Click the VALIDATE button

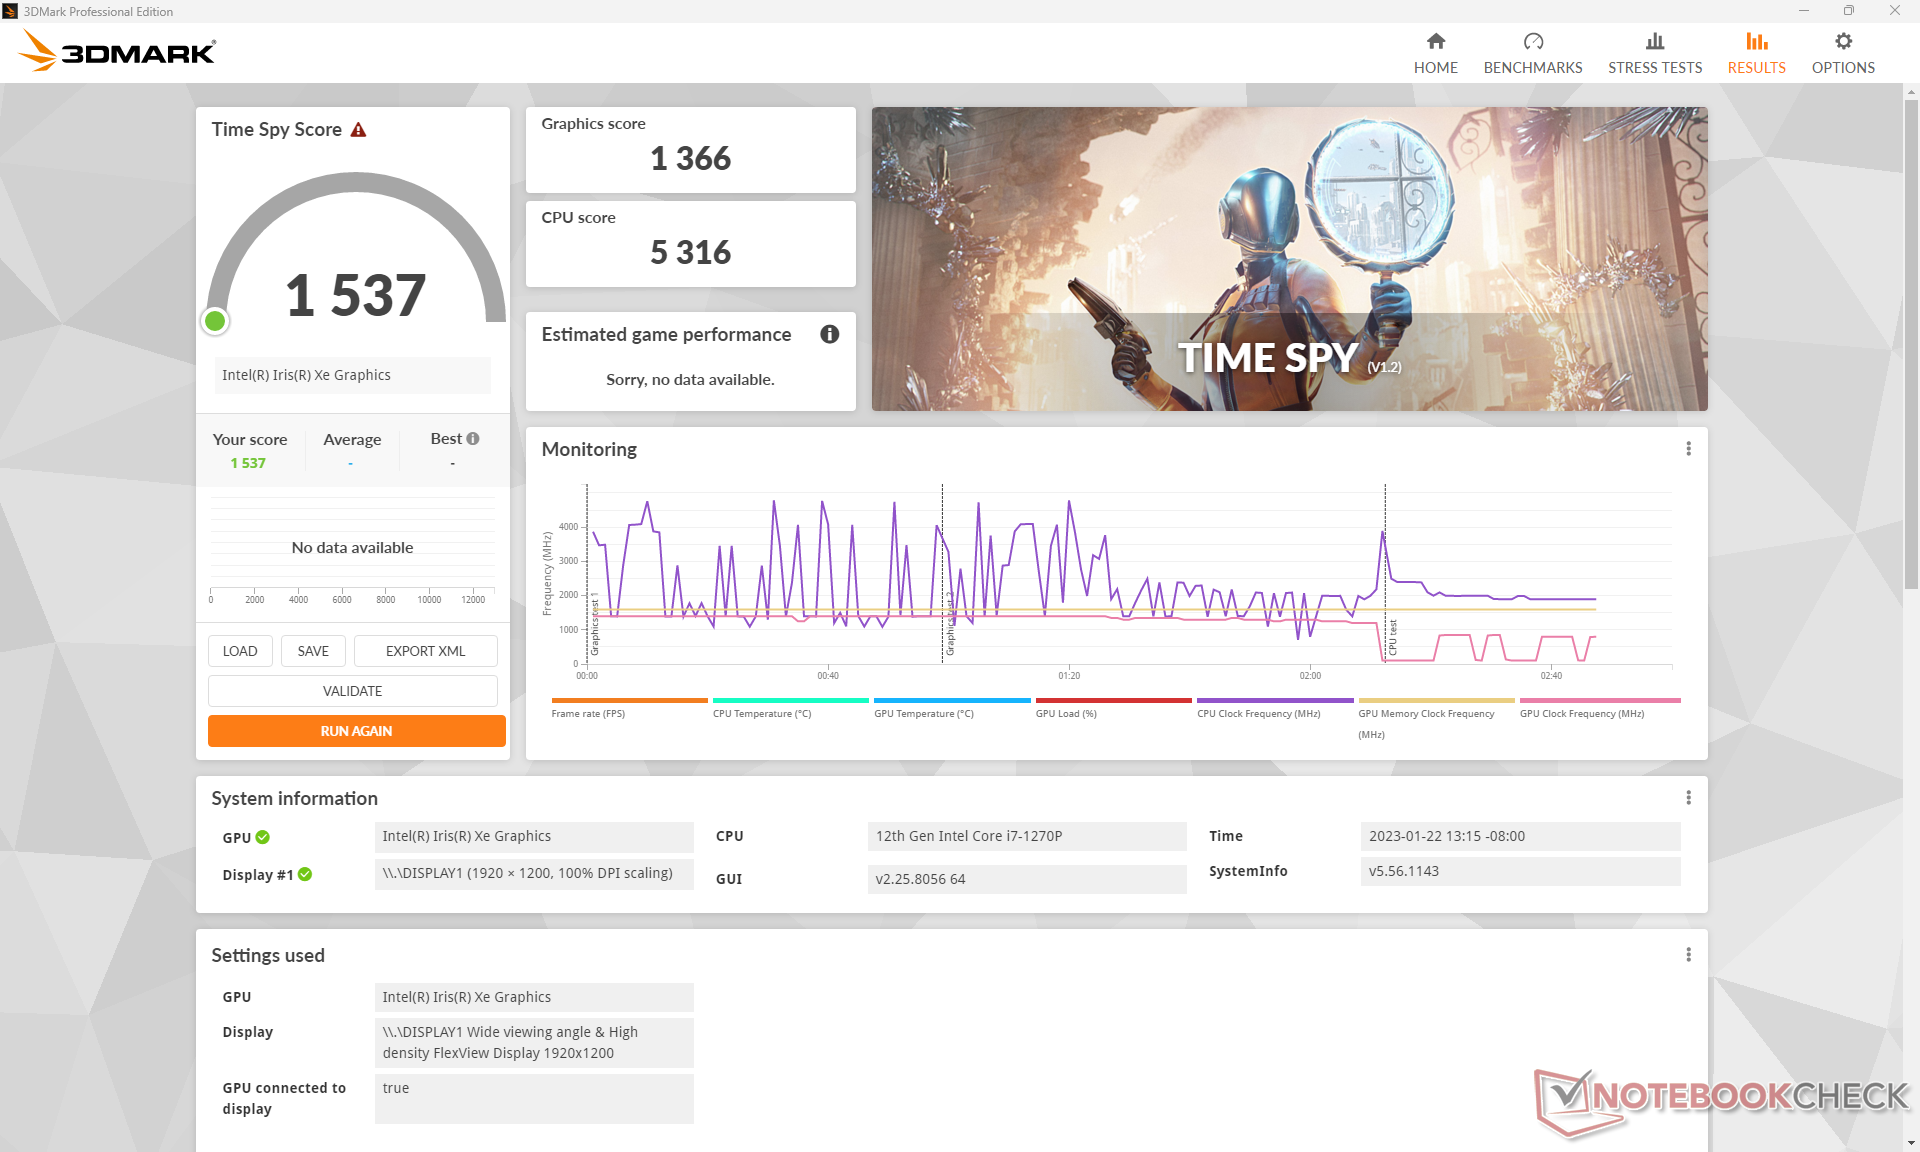(x=352, y=691)
